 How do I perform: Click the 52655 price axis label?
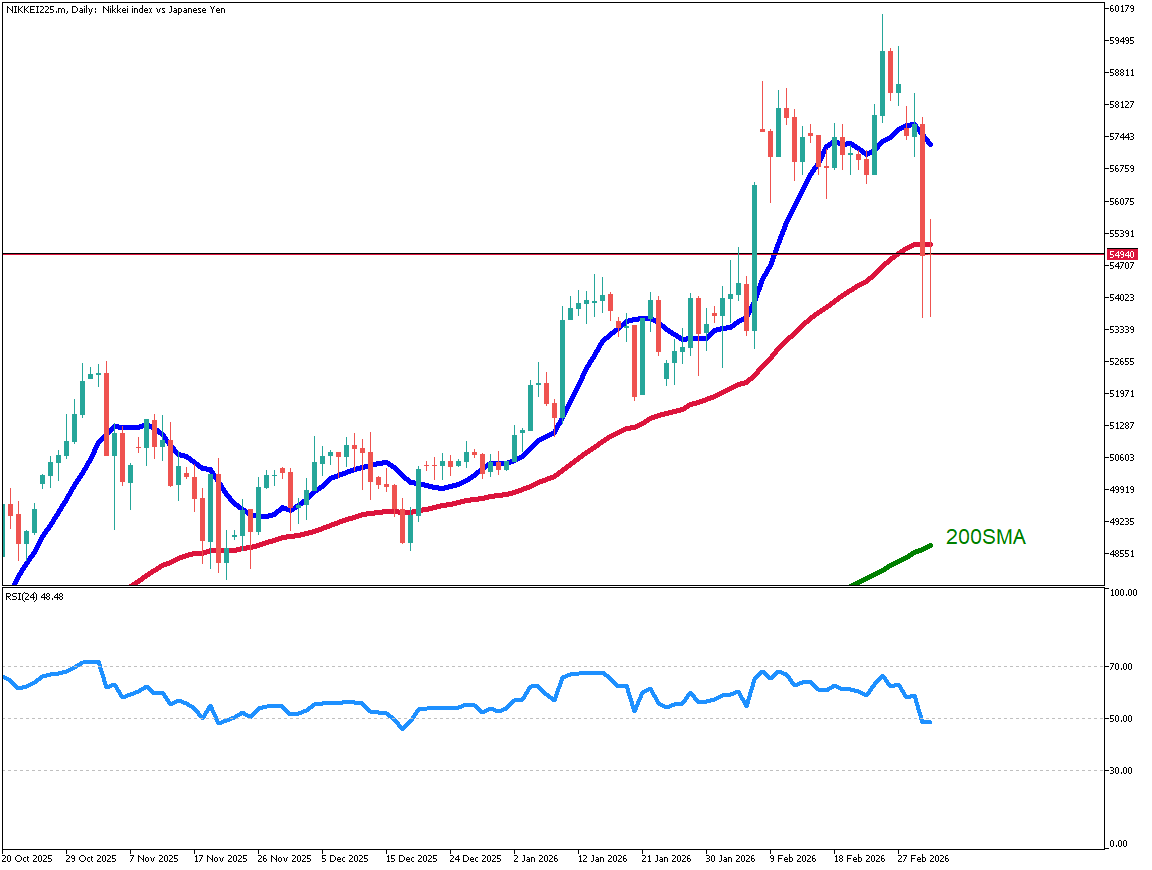[x=1123, y=361]
